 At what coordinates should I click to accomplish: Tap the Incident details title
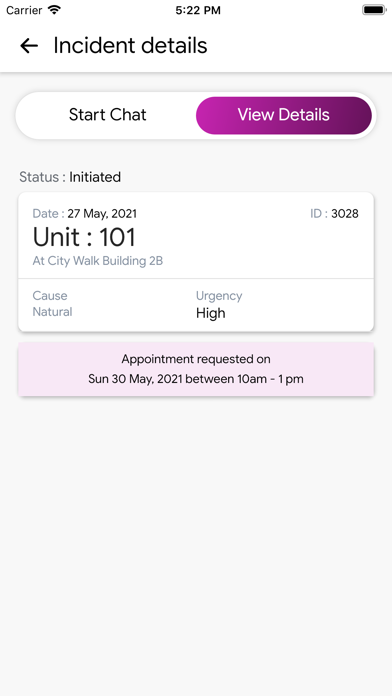(x=131, y=46)
